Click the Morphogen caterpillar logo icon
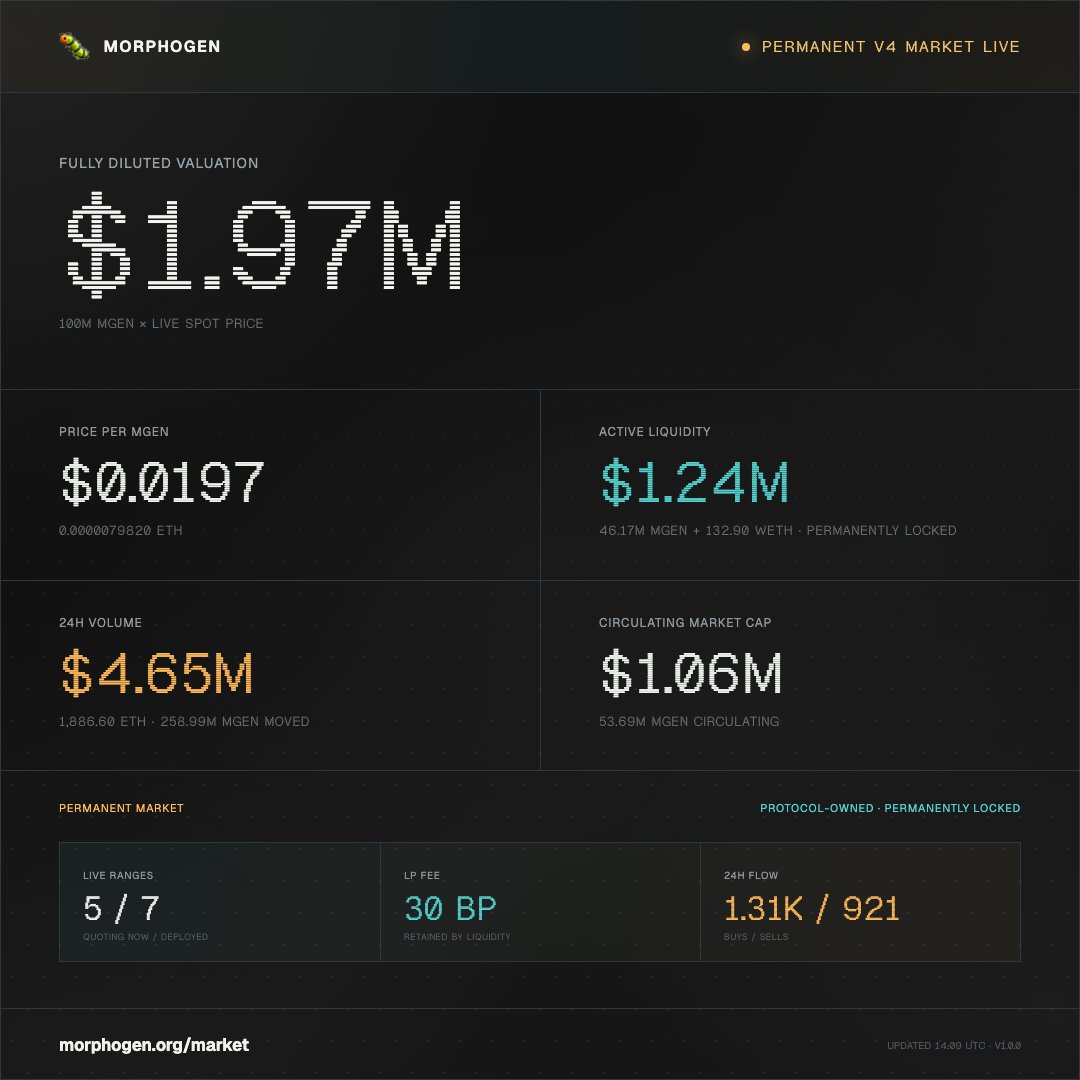Image resolution: width=1080 pixels, height=1080 pixels. [74, 46]
